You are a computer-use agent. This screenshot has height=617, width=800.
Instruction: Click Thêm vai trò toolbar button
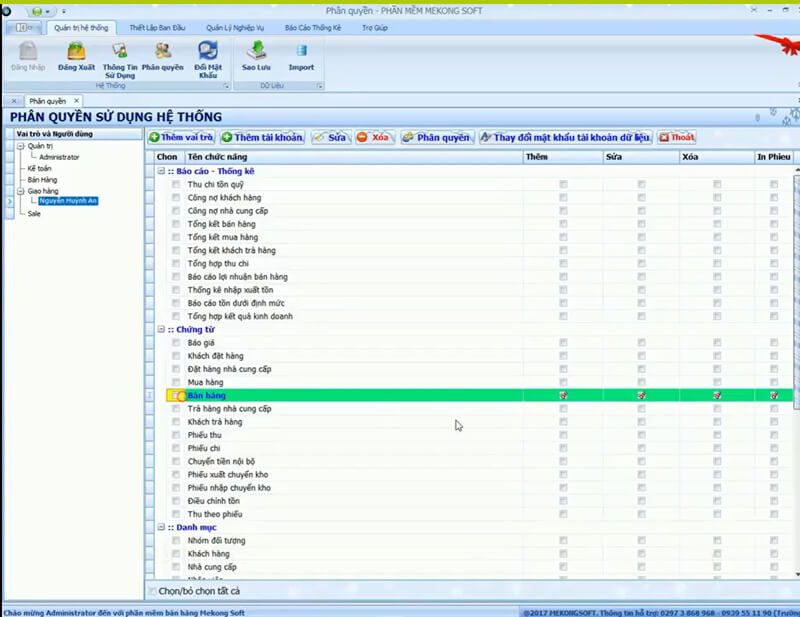click(182, 137)
